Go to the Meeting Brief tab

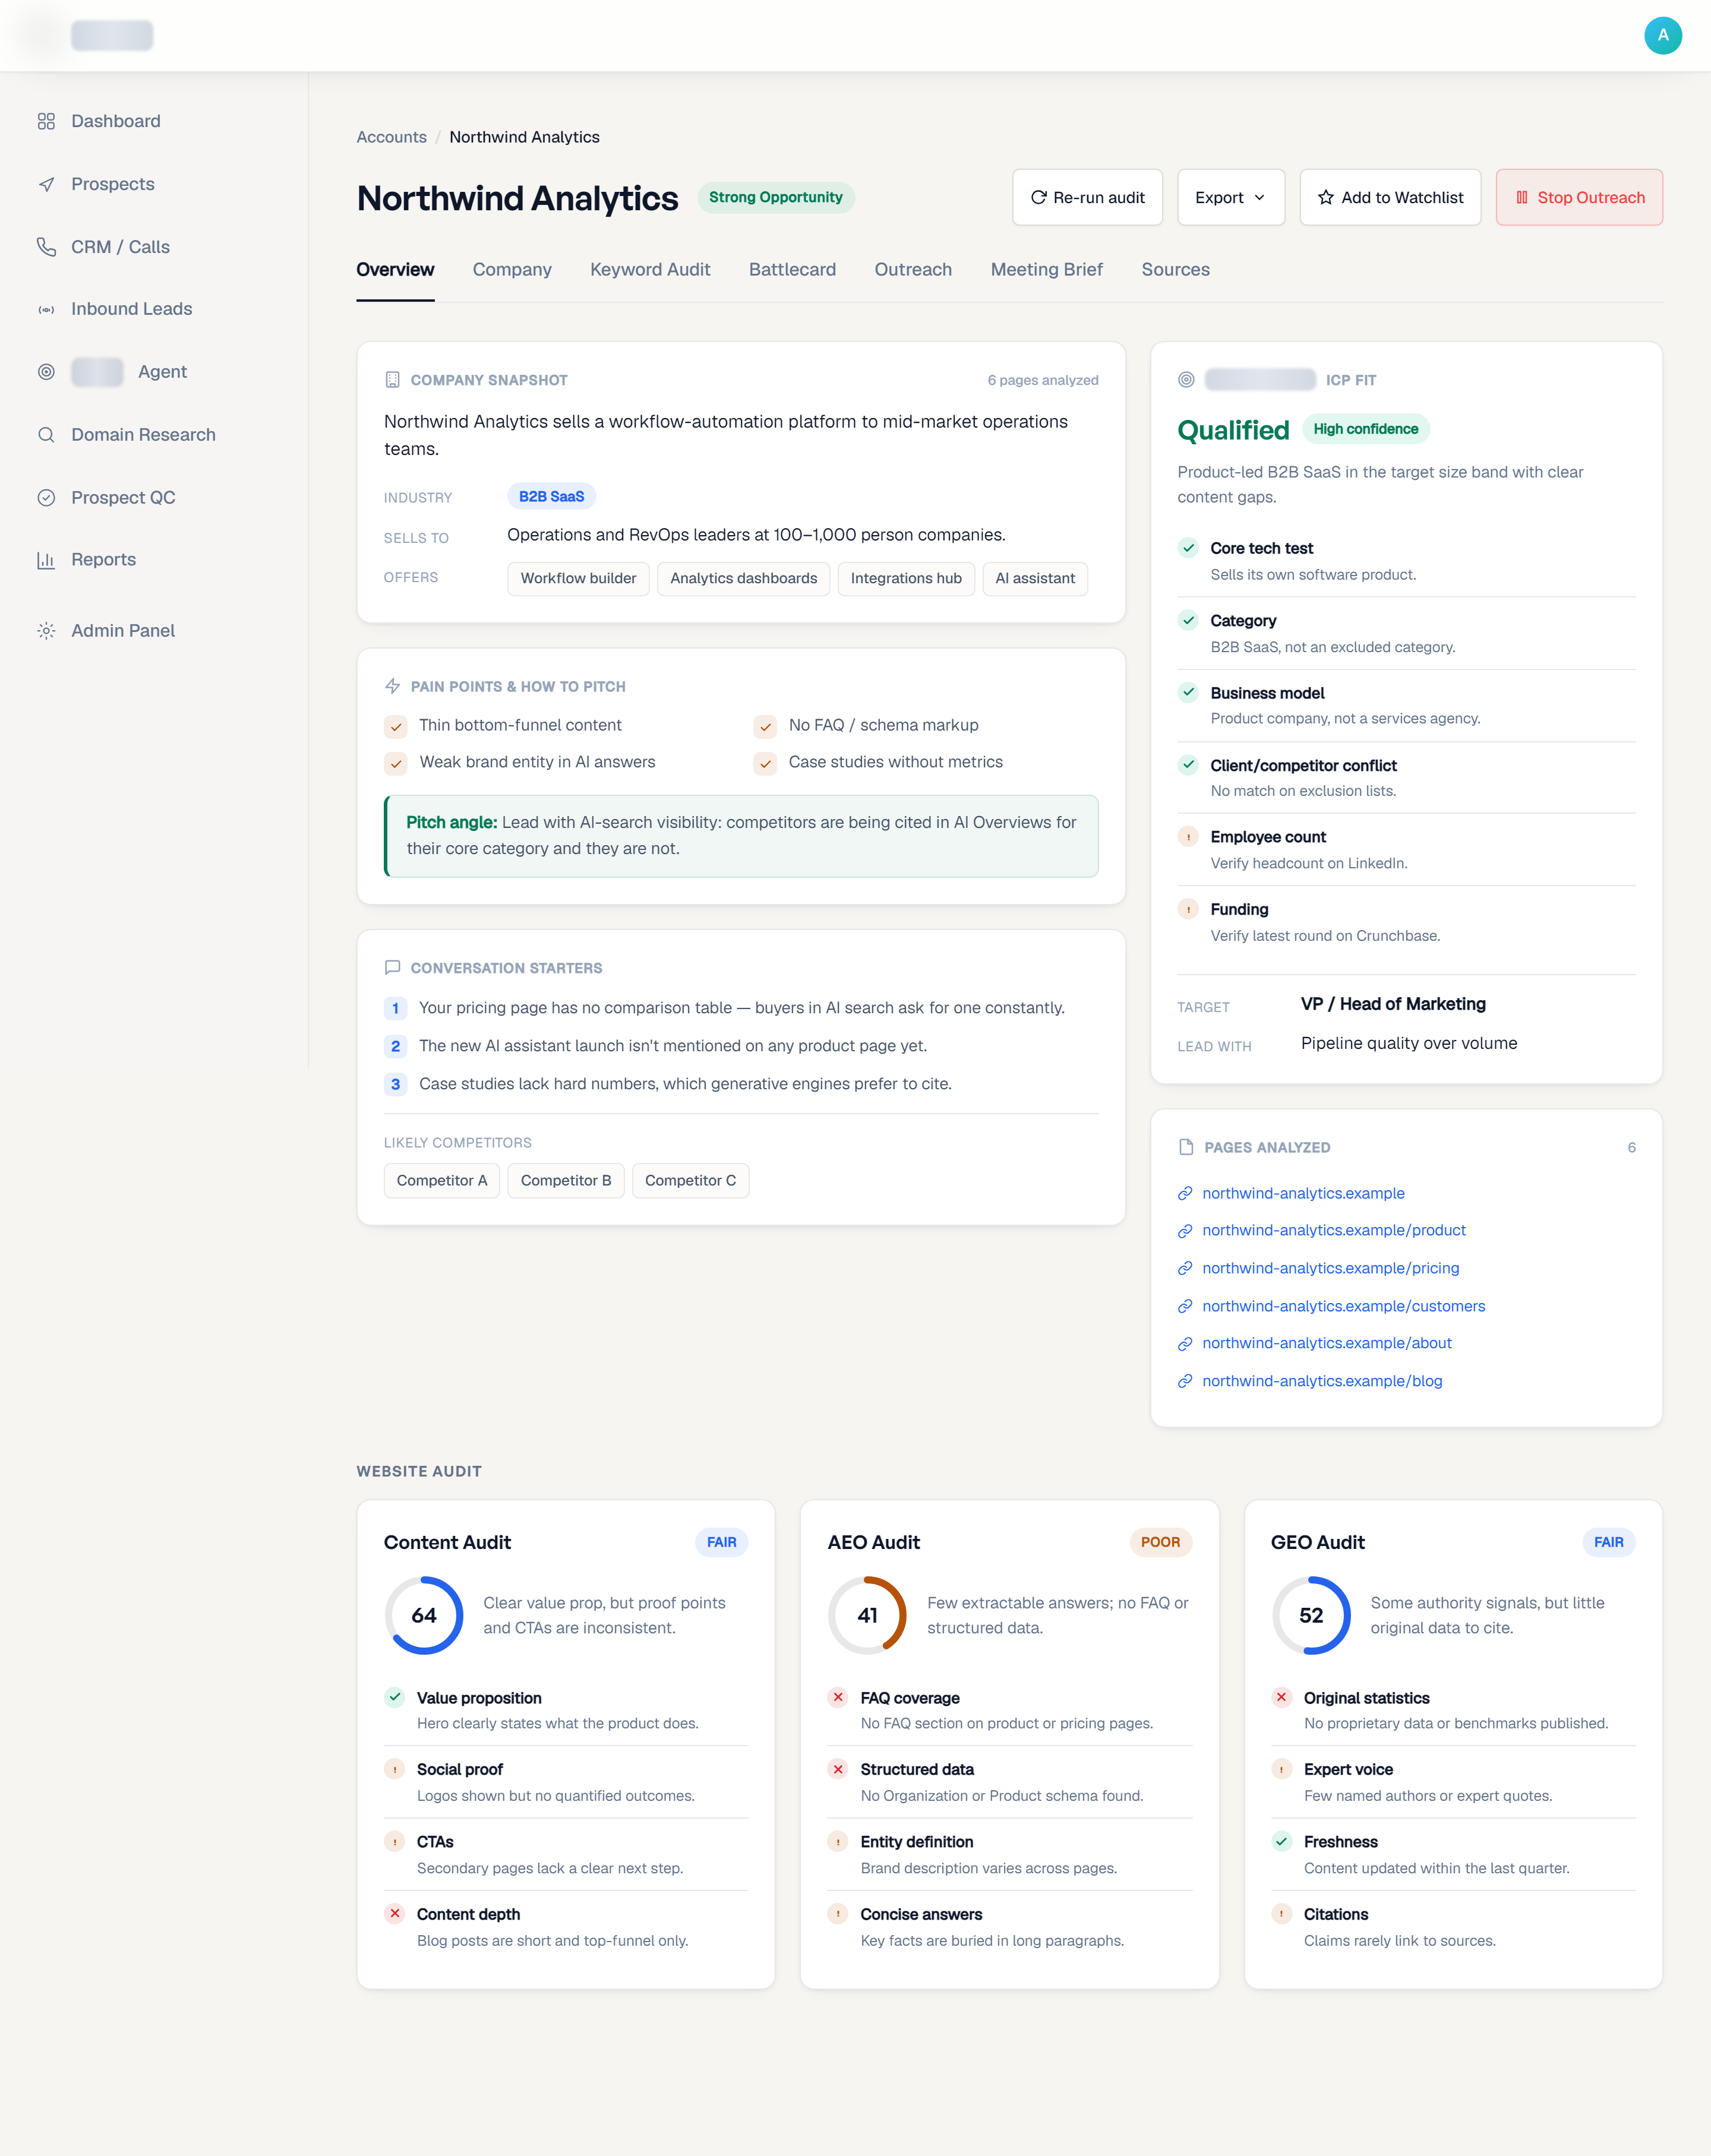tap(1046, 269)
